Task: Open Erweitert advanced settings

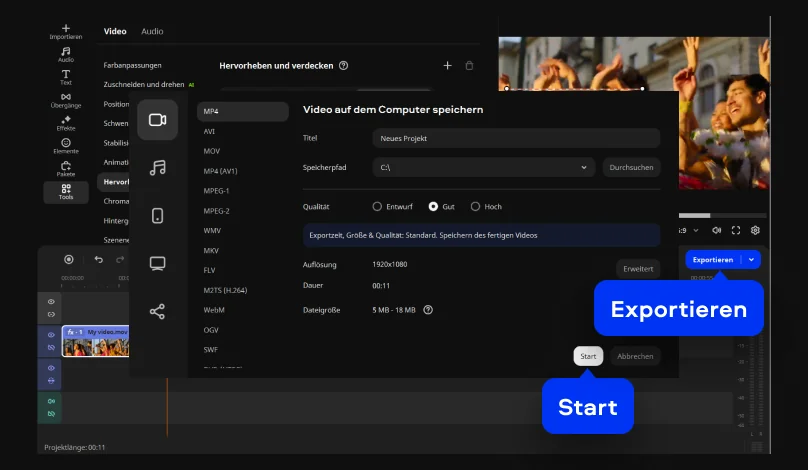Action: [x=638, y=269]
